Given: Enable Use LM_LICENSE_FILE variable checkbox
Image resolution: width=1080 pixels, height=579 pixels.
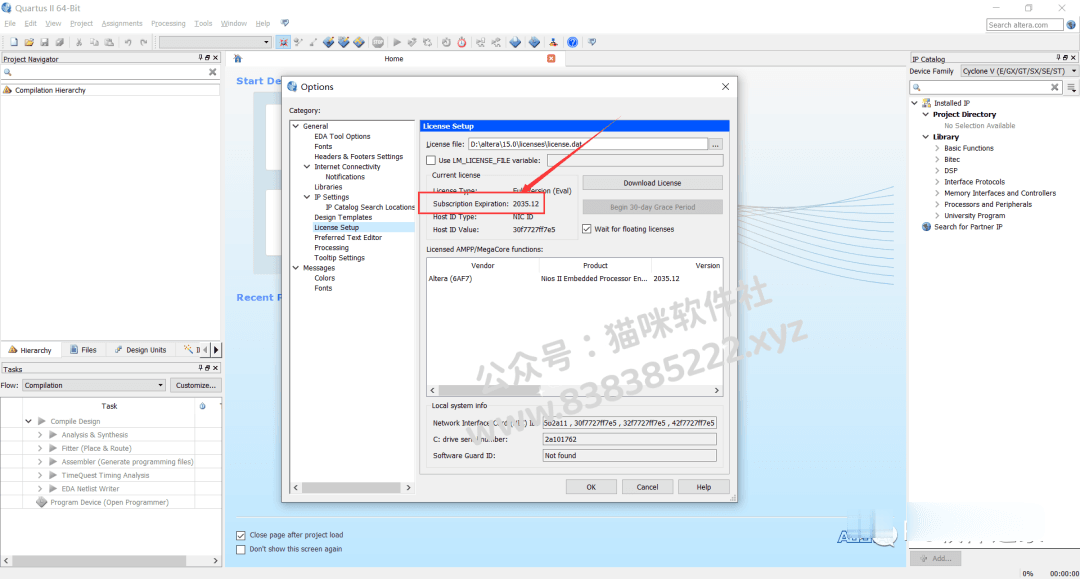Looking at the screenshot, I should (x=431, y=160).
